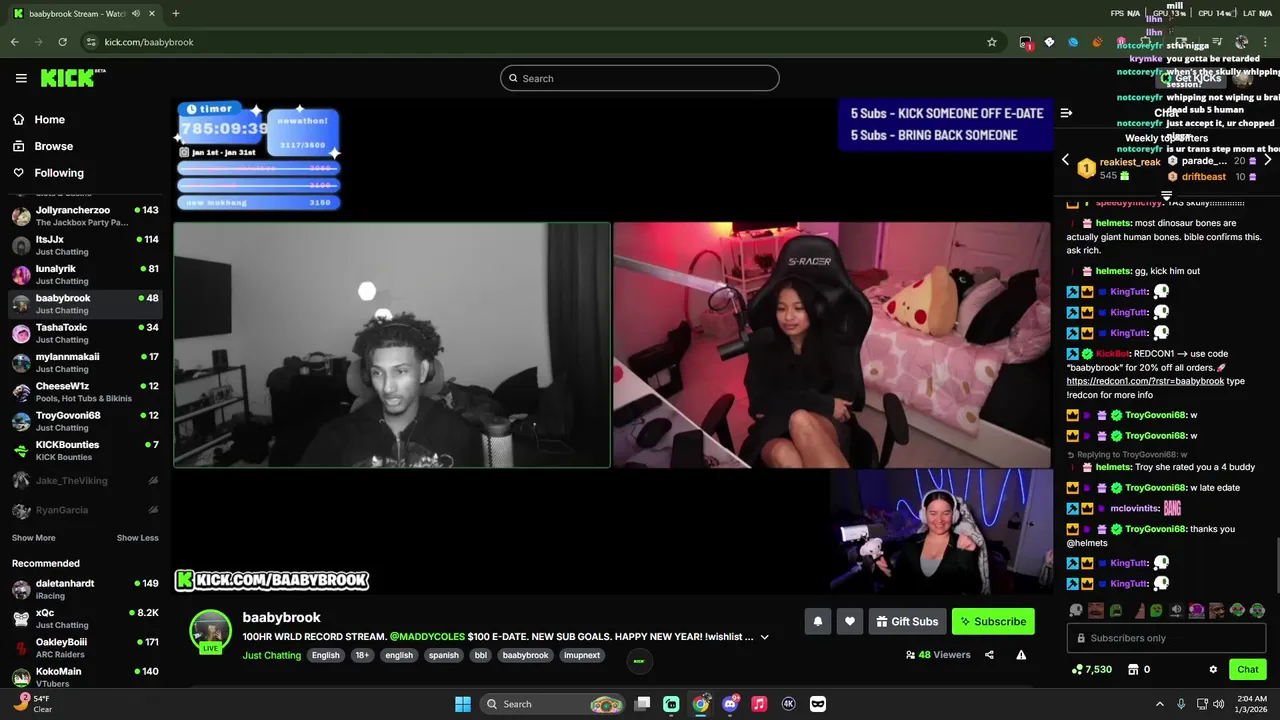Viewport: 1280px width, 720px height.
Task: Open CheeseW1z channel in sidebar
Action: coord(85,391)
